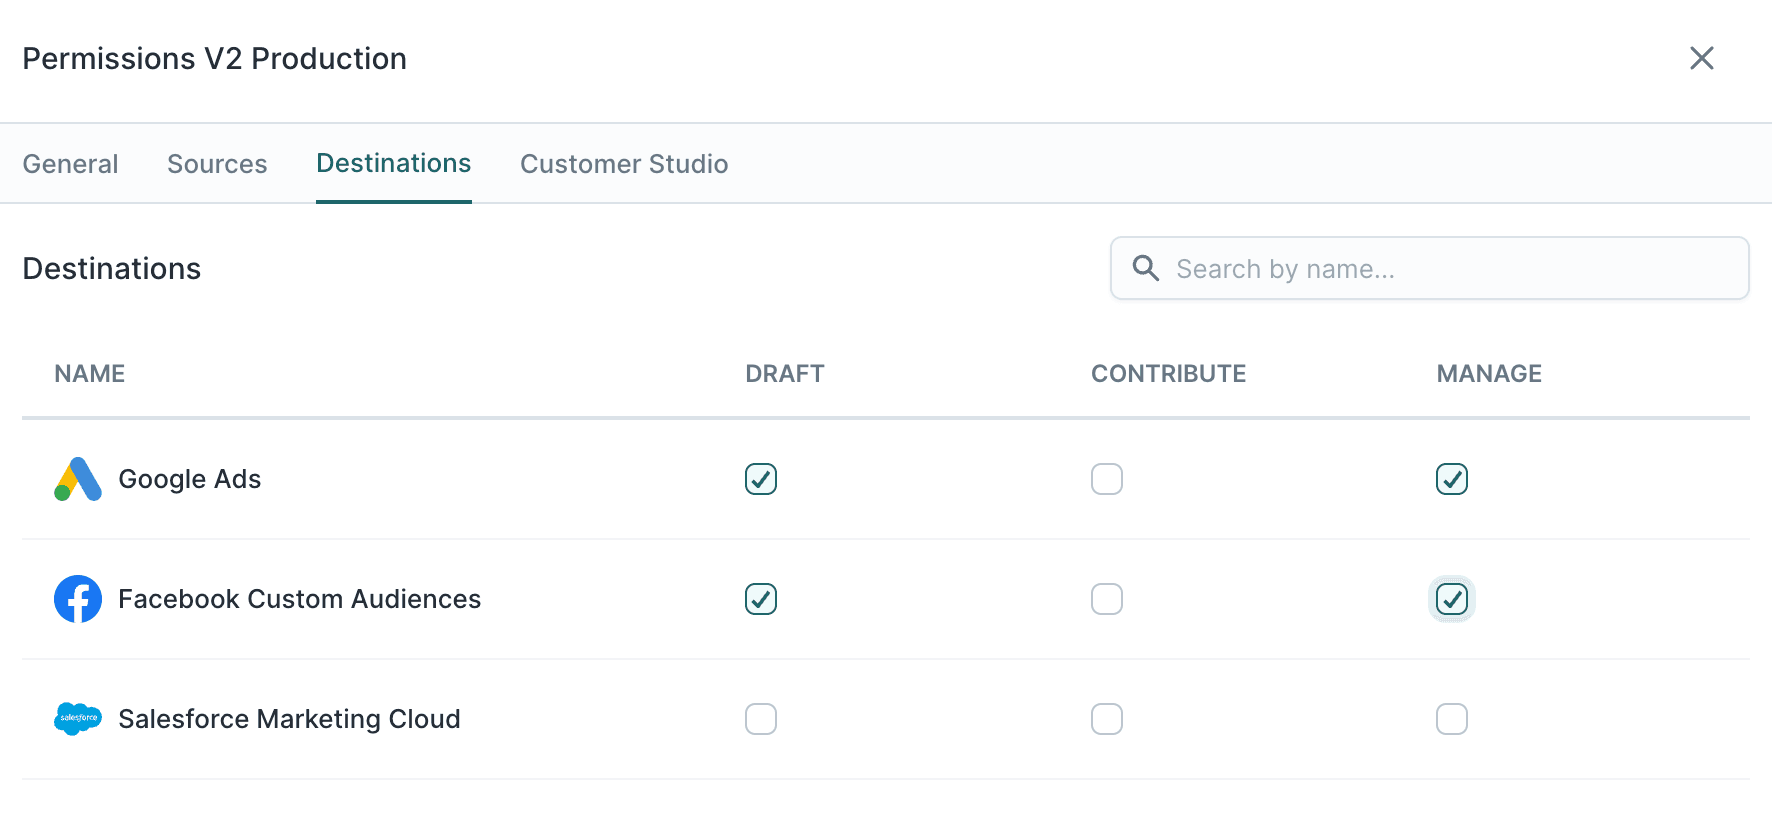Open the Sources tab
Viewport: 1772px width, 838px height.
tap(217, 164)
